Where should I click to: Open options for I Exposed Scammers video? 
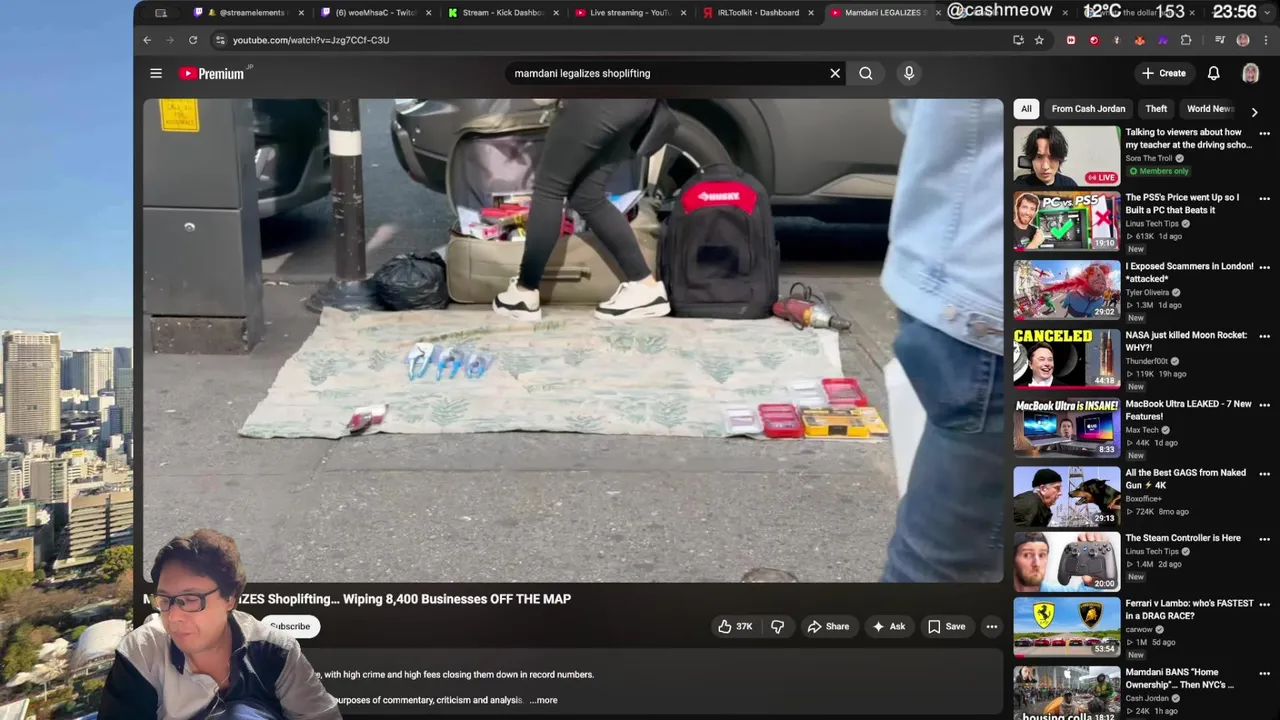pyautogui.click(x=1264, y=268)
